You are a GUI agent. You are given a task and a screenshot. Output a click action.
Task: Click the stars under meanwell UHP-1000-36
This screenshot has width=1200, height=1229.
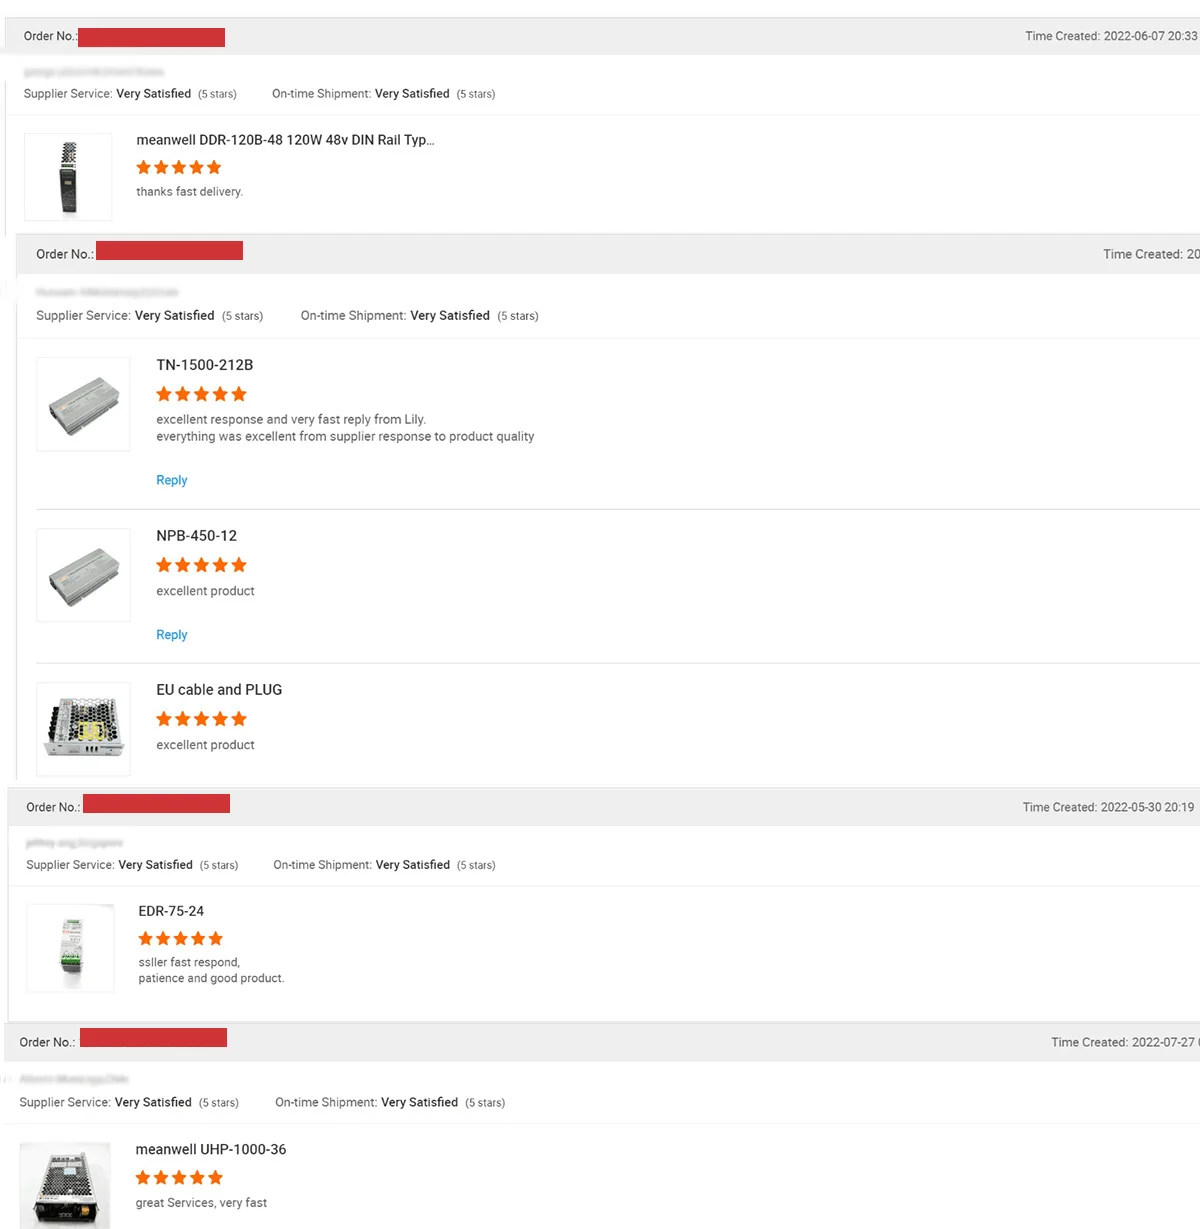point(179,1177)
